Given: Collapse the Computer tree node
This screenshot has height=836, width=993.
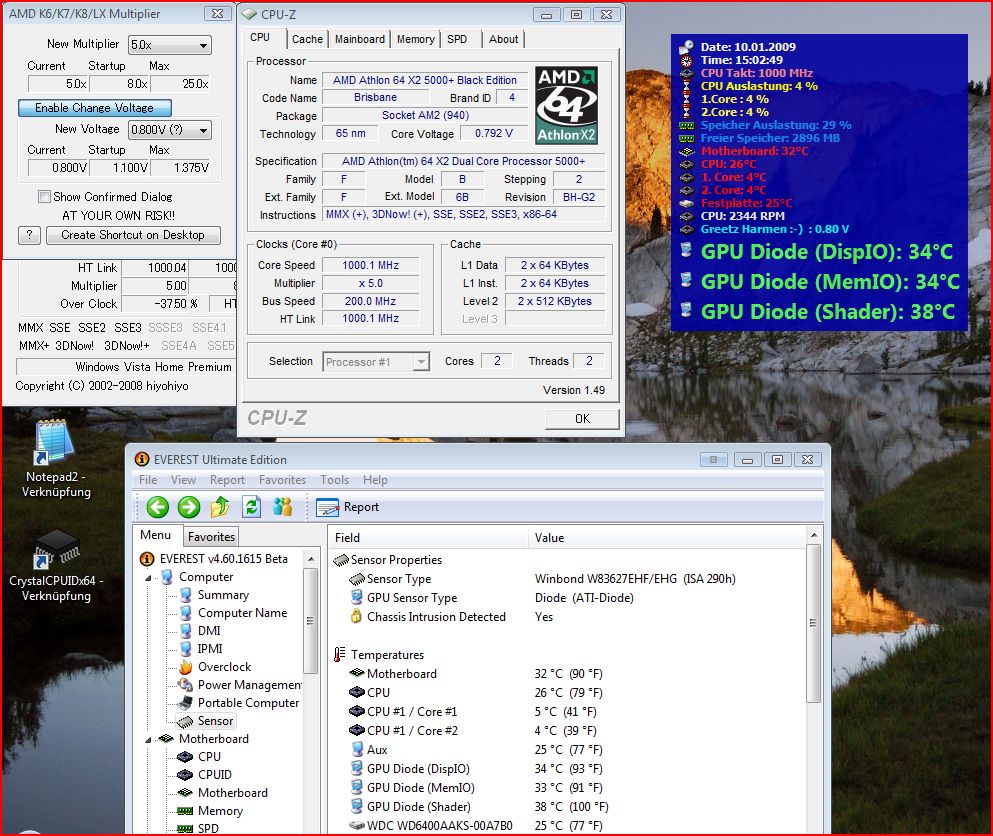Looking at the screenshot, I should (148, 578).
